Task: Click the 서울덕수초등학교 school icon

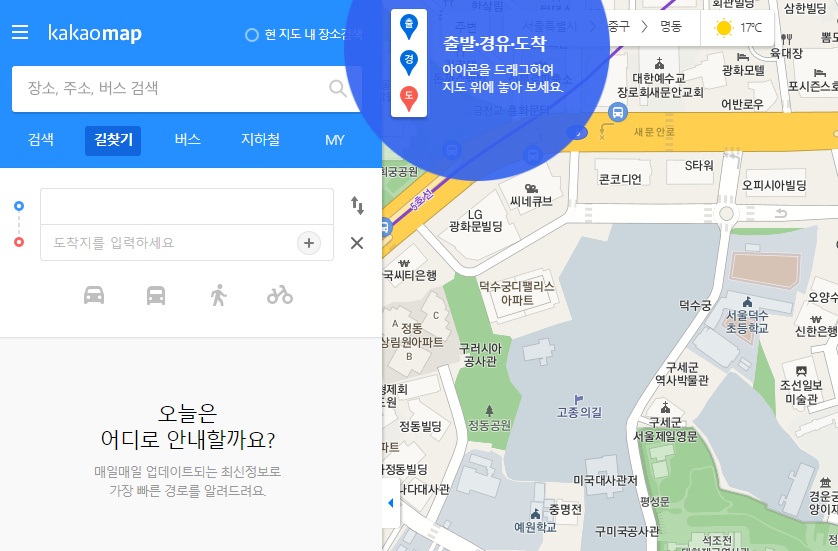Action: [747, 302]
